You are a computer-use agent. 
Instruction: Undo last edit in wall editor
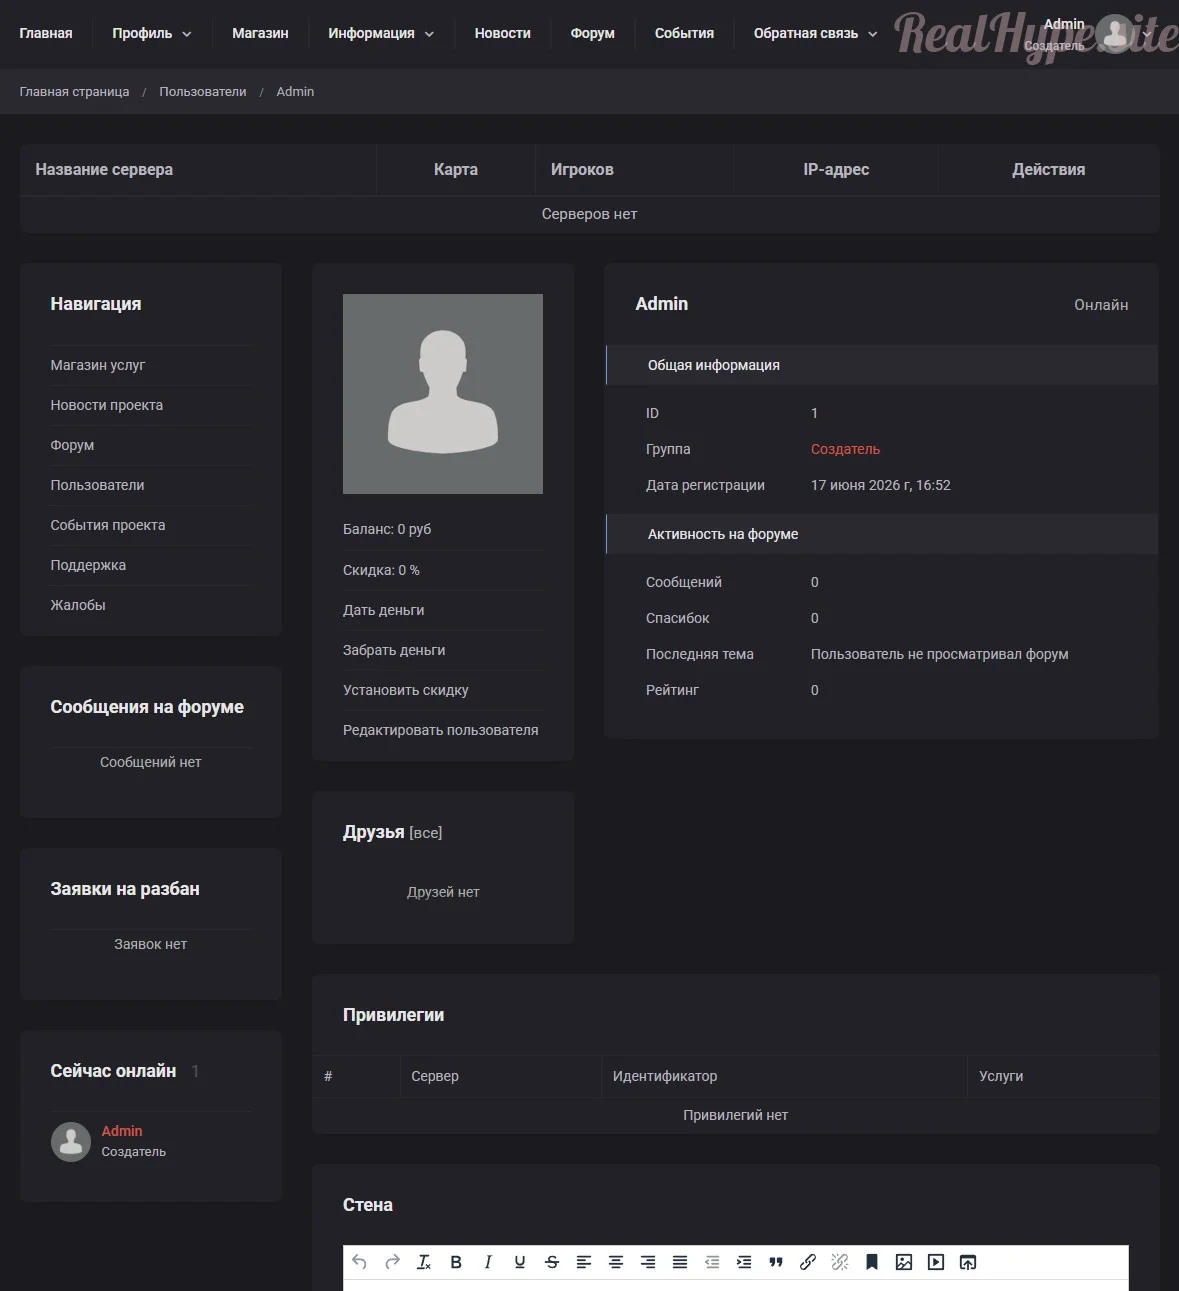coord(360,1262)
